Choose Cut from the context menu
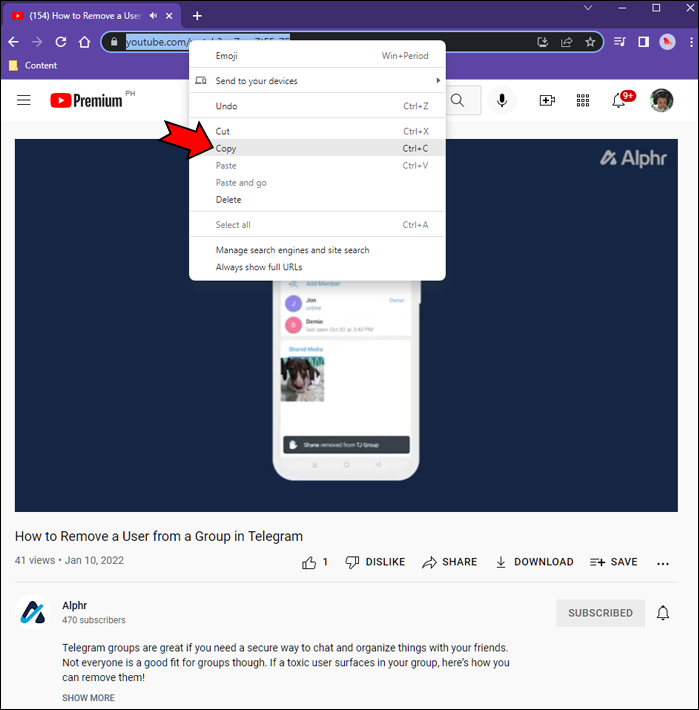 [x=317, y=131]
